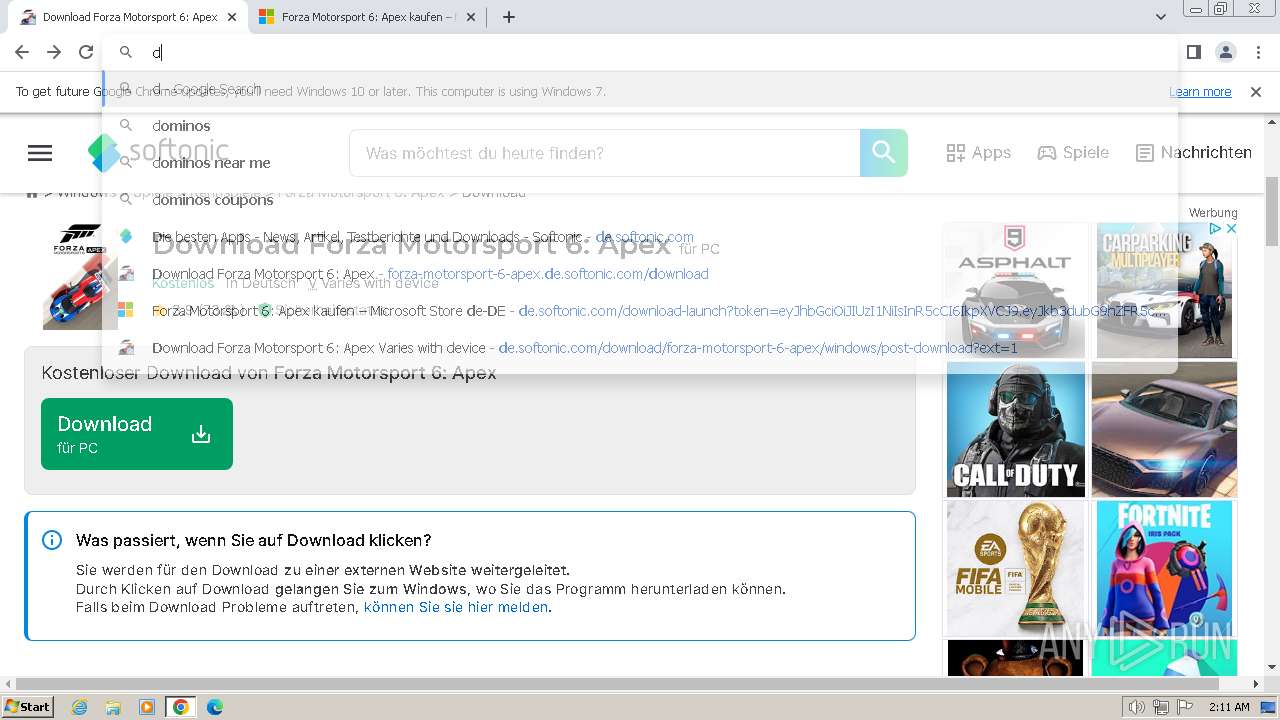Open the network icon in system tray
The width and height of the screenshot is (1280, 720).
pyautogui.click(x=1162, y=707)
